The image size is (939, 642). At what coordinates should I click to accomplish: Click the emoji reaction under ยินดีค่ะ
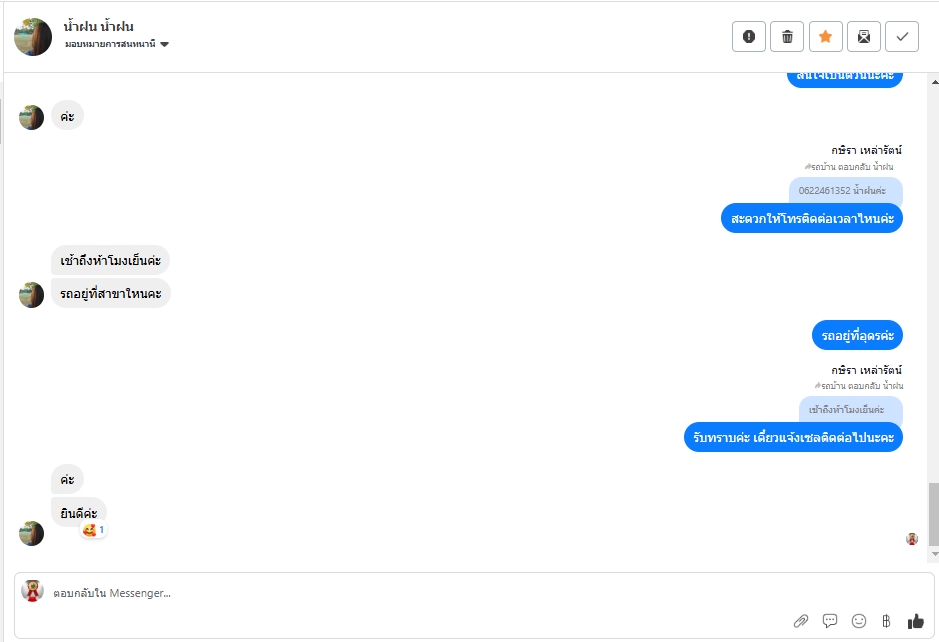click(x=93, y=530)
